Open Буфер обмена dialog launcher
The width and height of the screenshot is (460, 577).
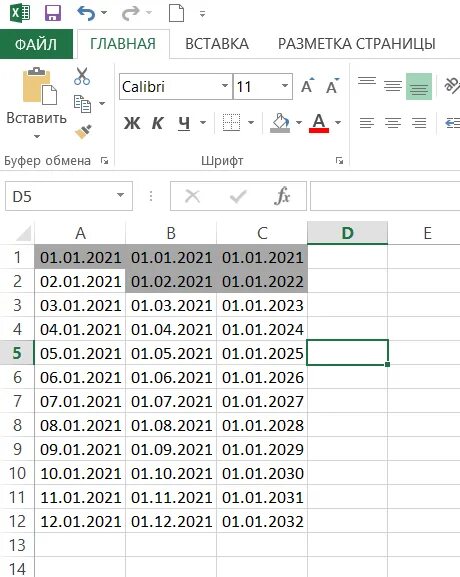click(105, 161)
